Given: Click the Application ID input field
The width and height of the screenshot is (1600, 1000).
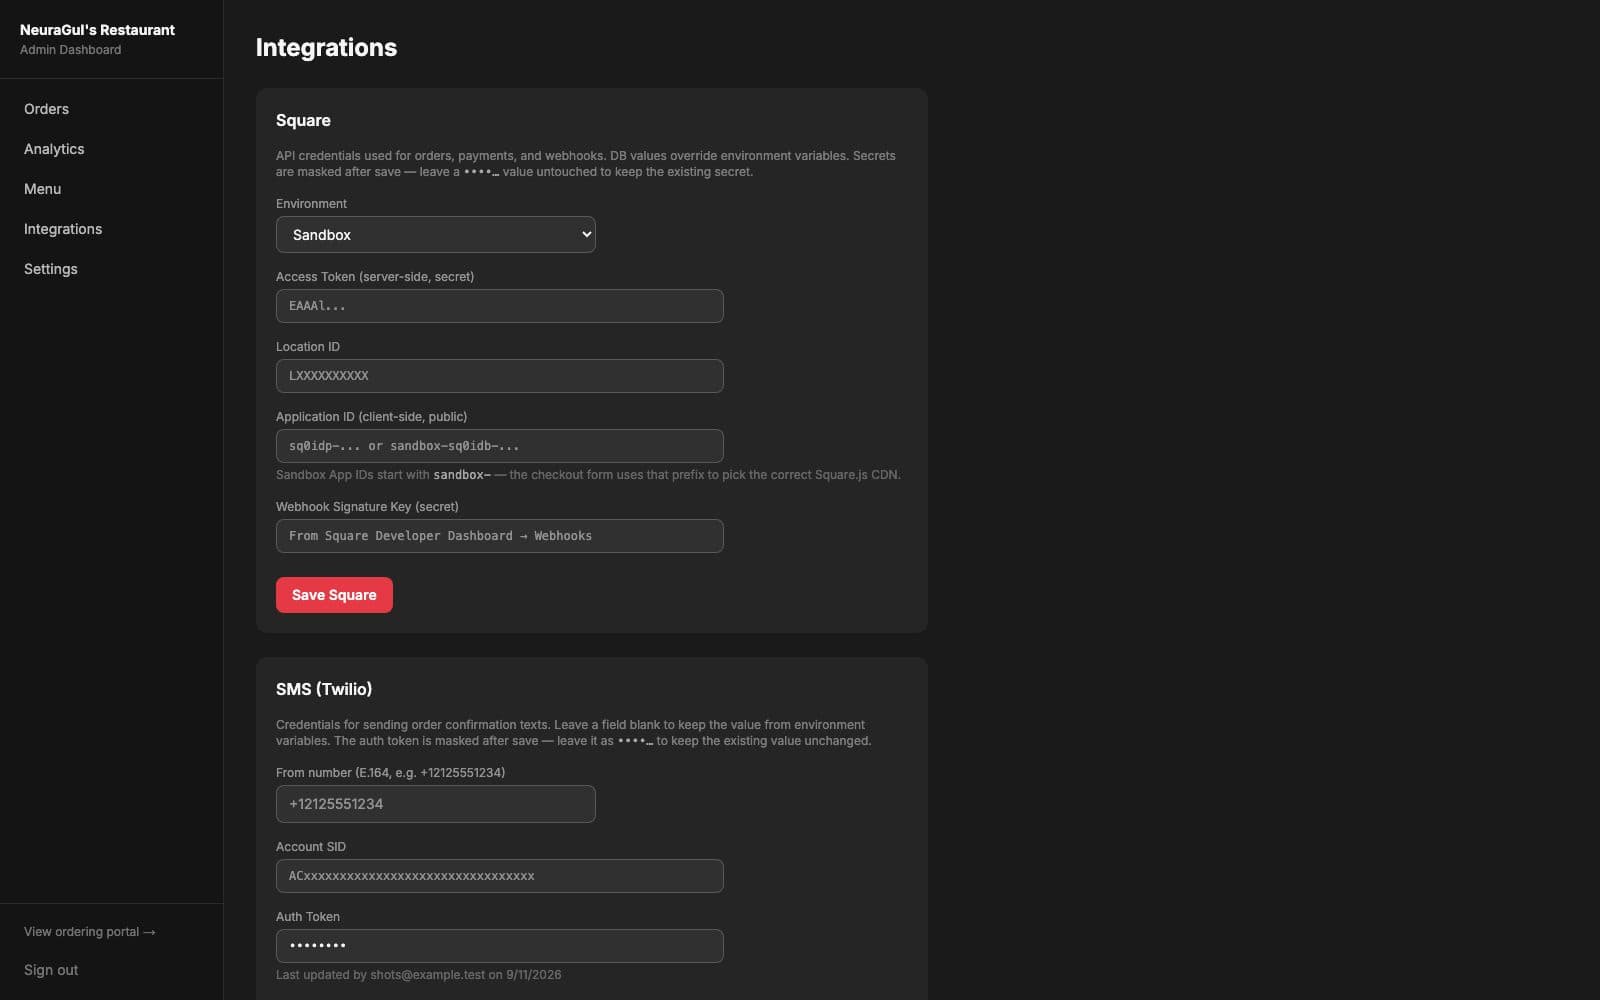Looking at the screenshot, I should [499, 446].
